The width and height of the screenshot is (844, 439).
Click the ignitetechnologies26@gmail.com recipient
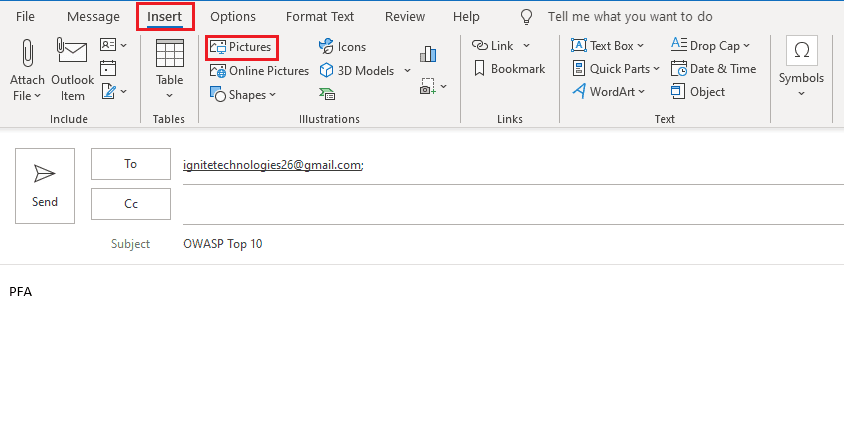[273, 165]
